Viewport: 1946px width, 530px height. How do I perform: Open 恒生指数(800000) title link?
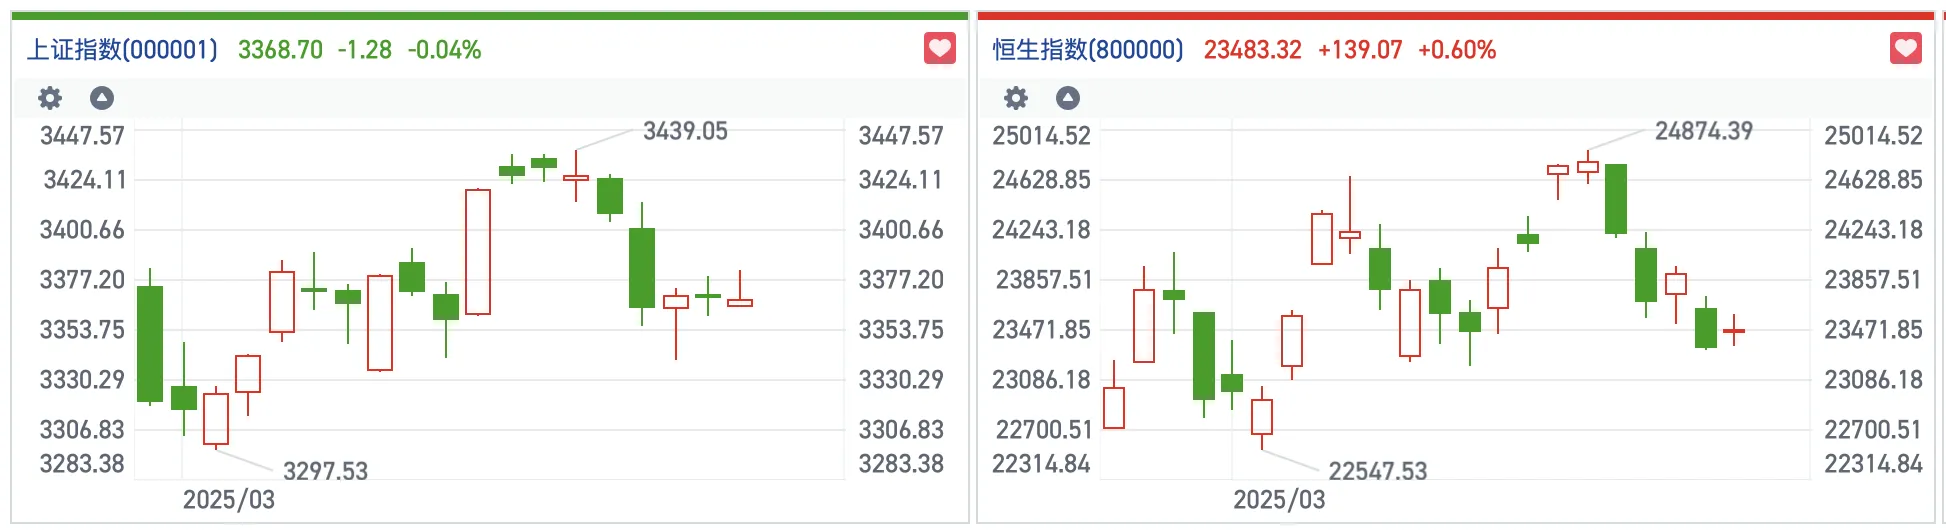[1088, 50]
